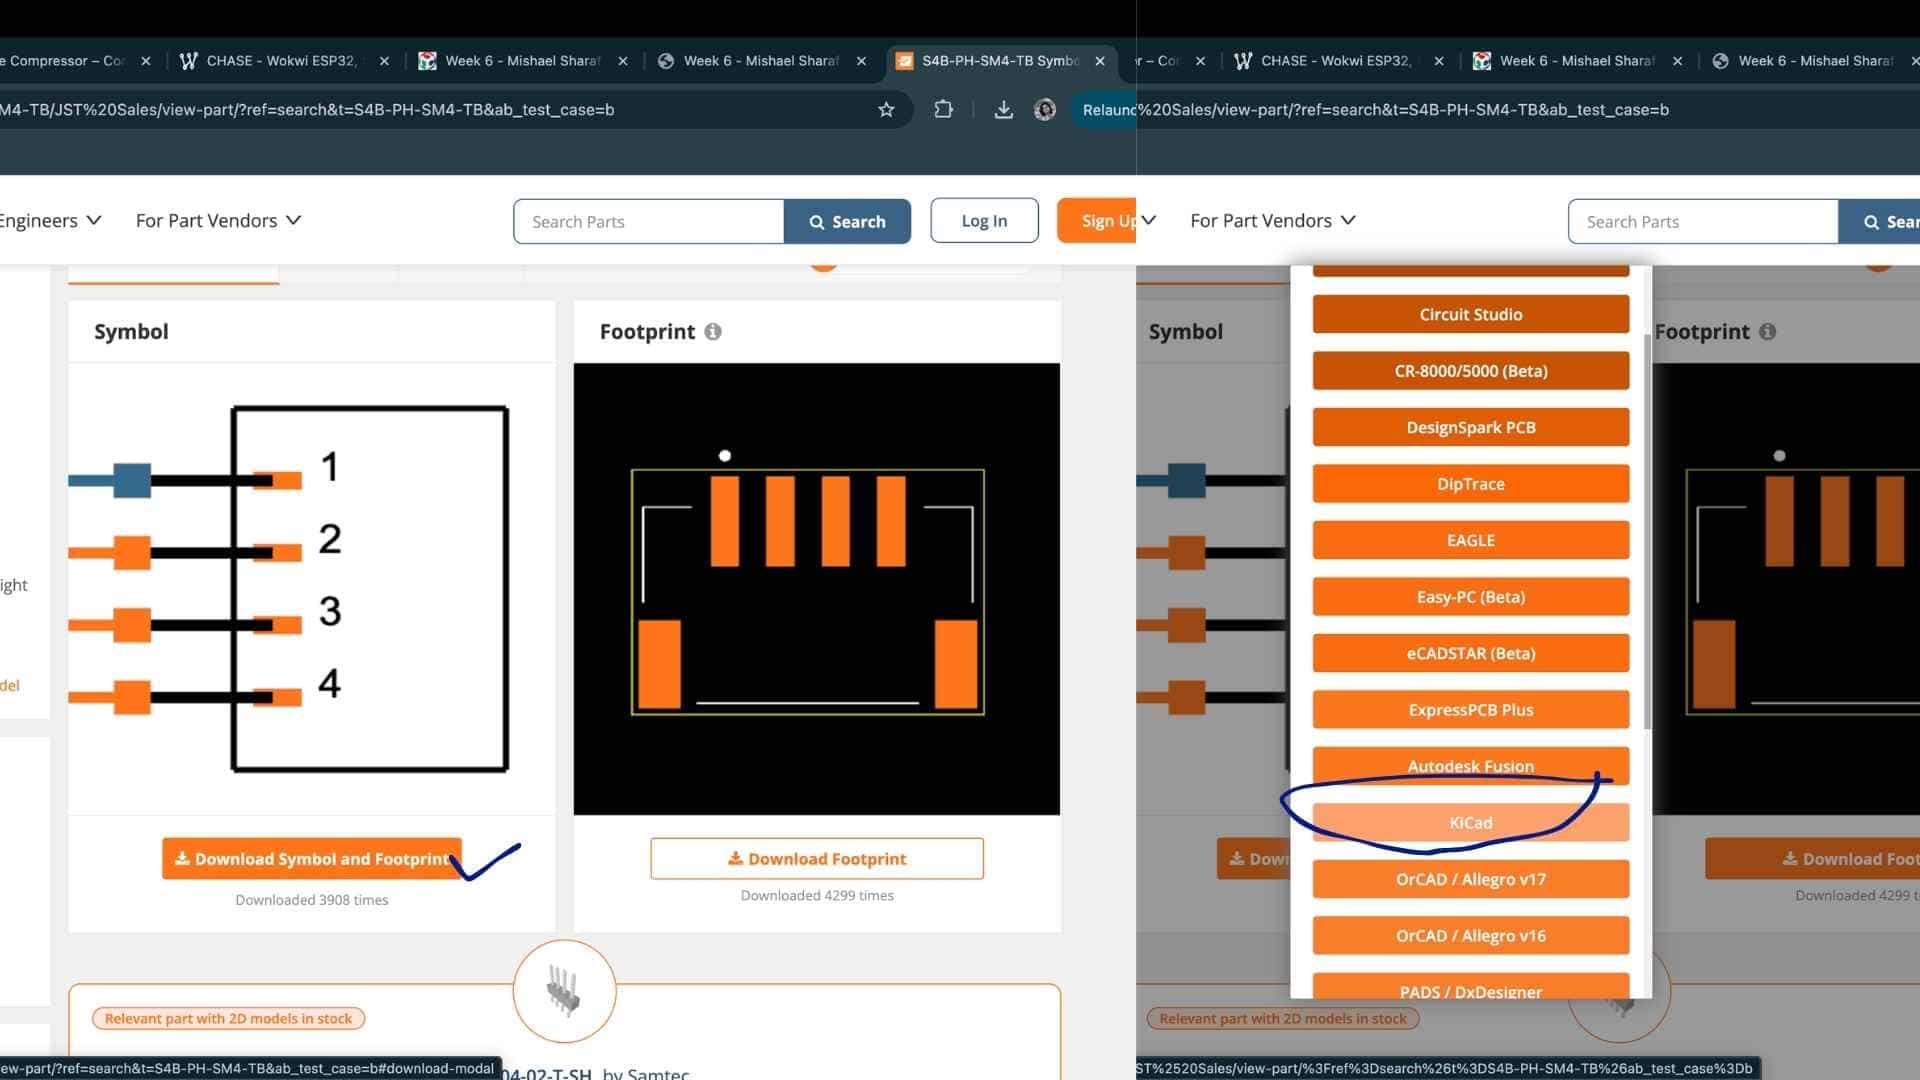Switch to first Week 6 tab
The image size is (1920, 1080).
pos(520,61)
